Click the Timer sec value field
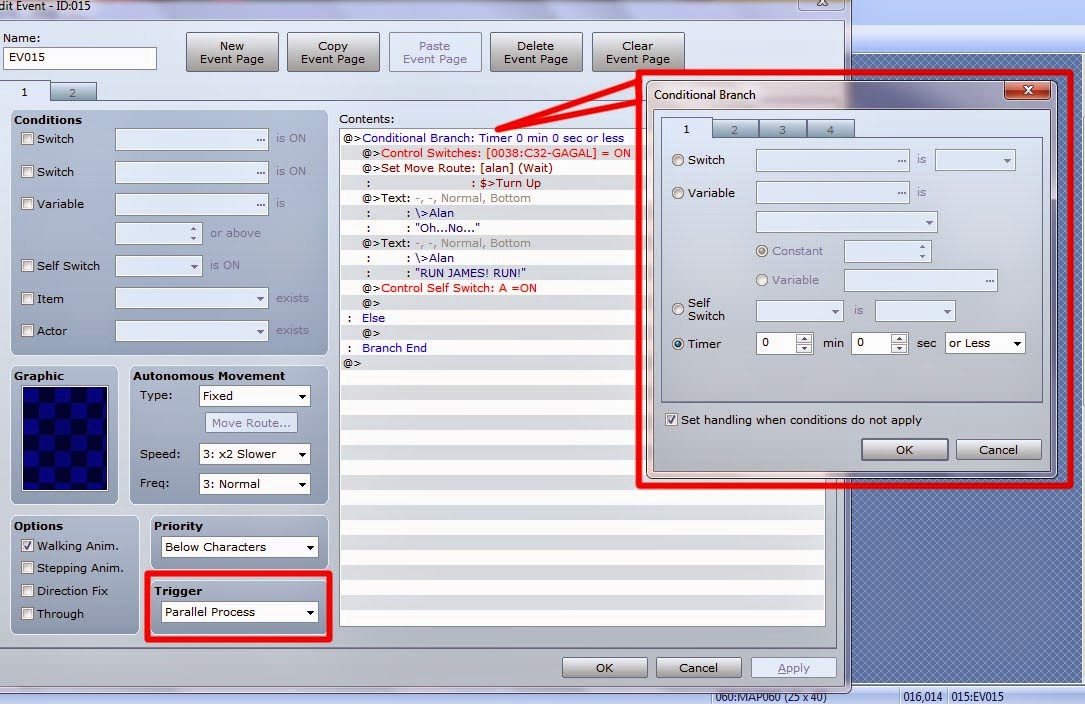Screen dimensions: 1085x704 (871, 343)
